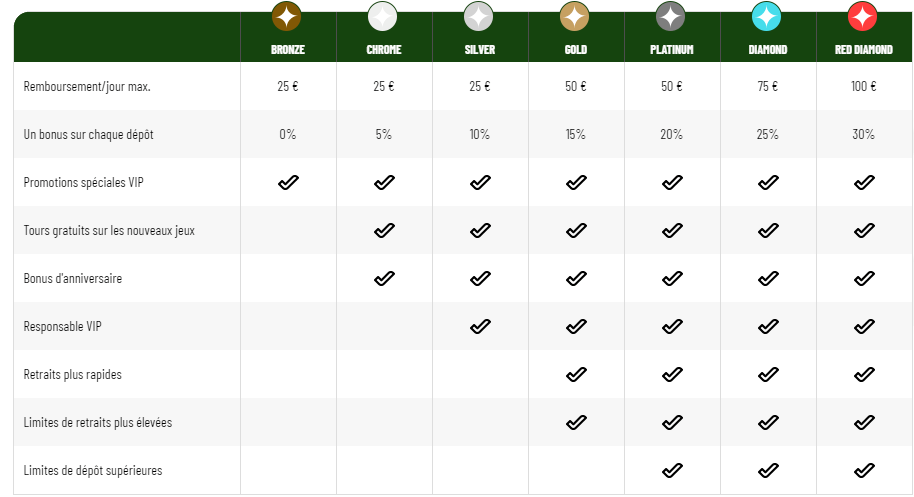
Task: Click the Platinum tier star badge
Action: [x=670, y=16]
